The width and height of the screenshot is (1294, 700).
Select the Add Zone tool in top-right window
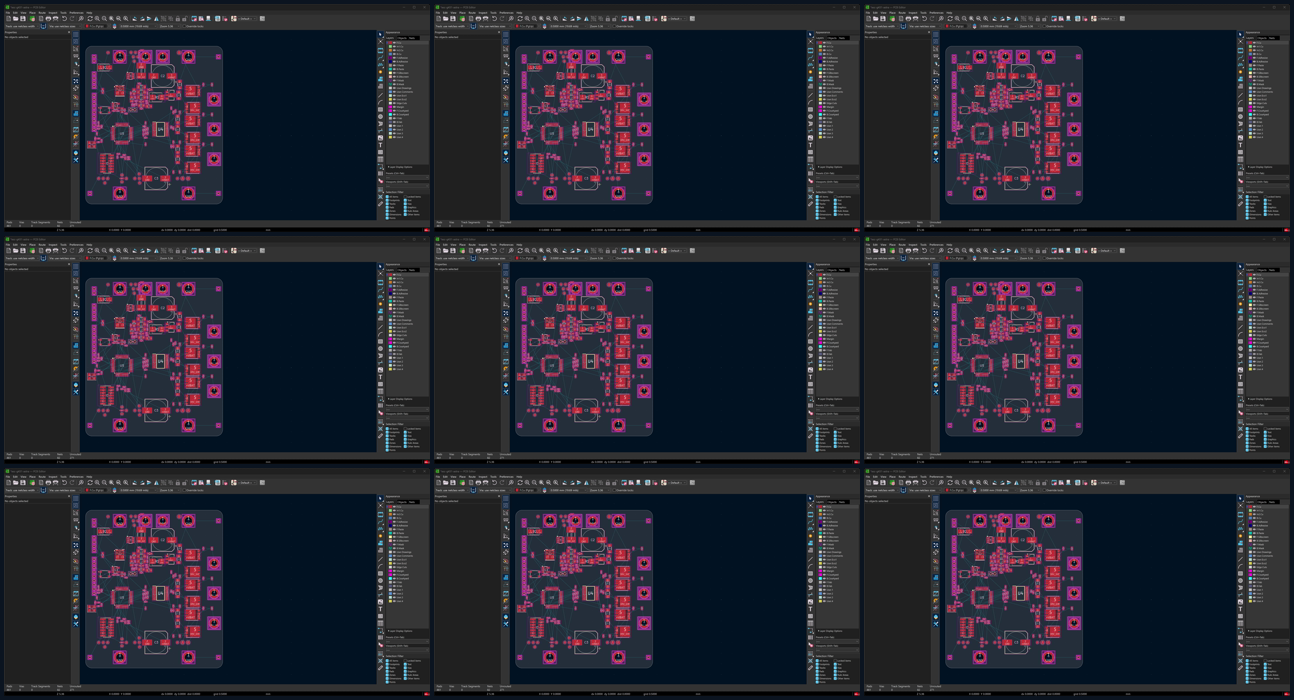point(1240,79)
